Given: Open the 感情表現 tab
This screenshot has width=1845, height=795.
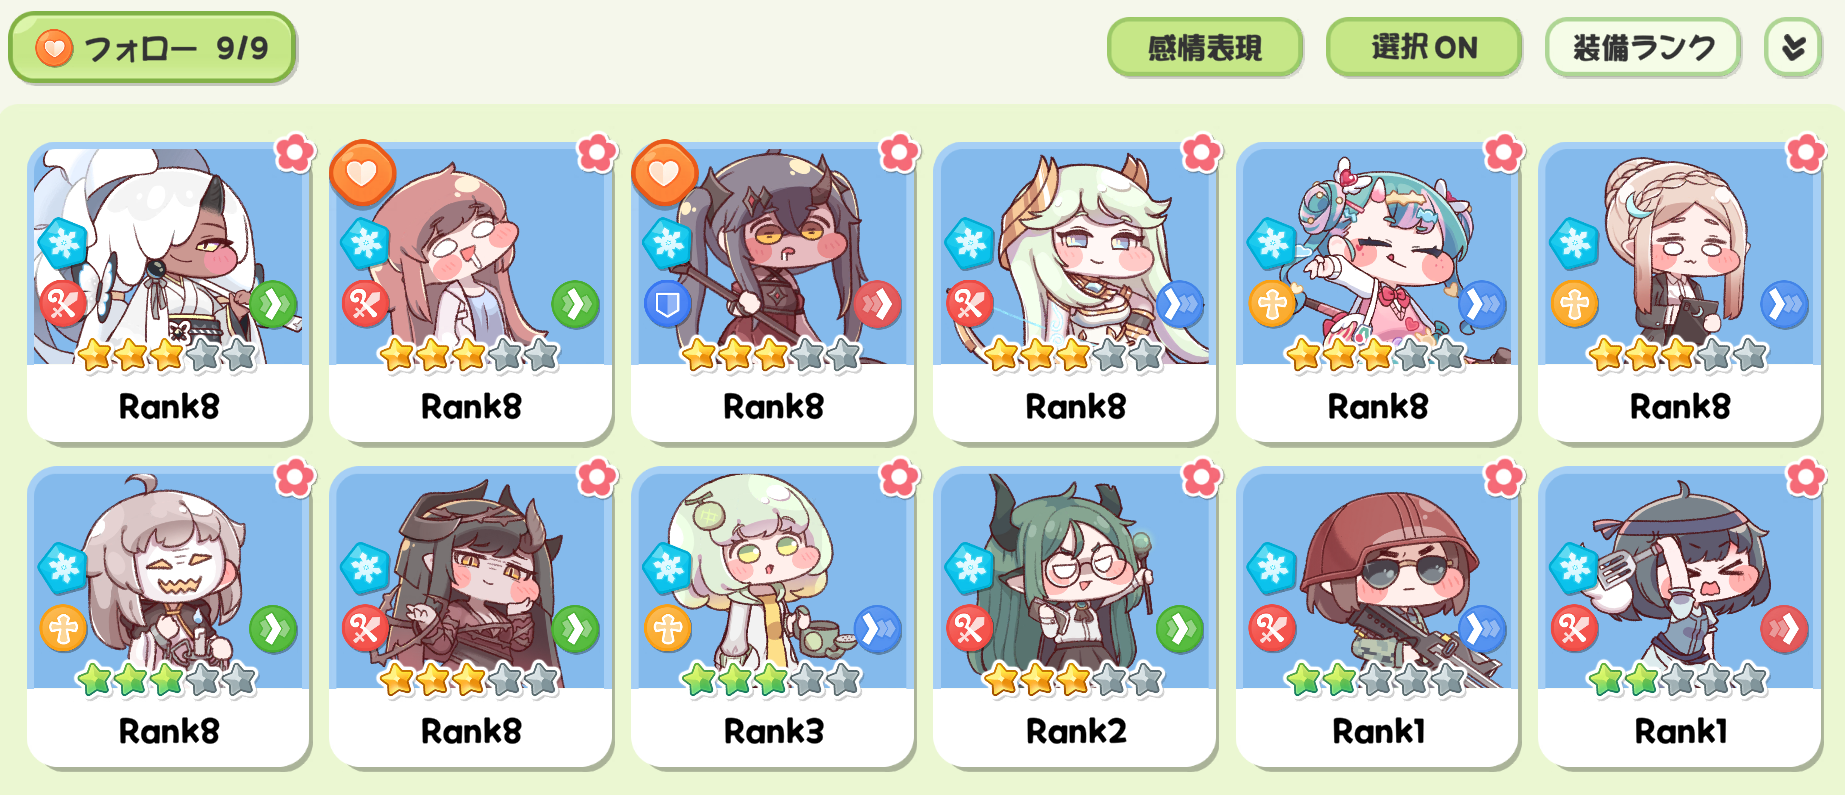Looking at the screenshot, I should pyautogui.click(x=1204, y=47).
